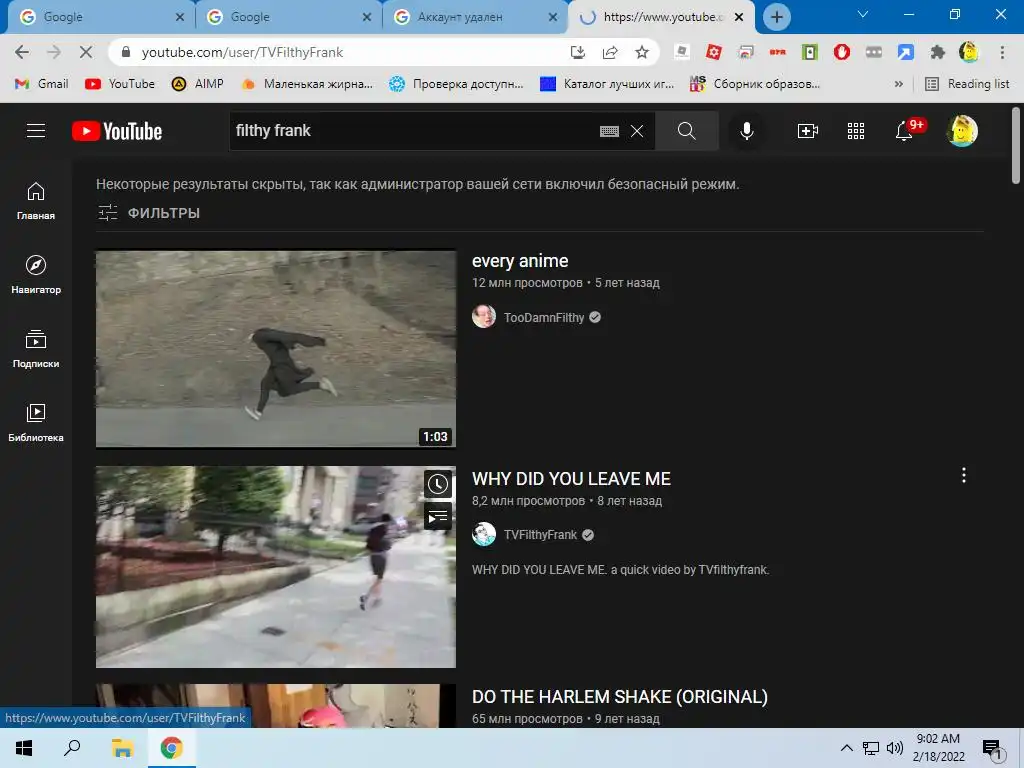
Task: Open the ФИЛЬТРЫ search filters
Action: [149, 213]
